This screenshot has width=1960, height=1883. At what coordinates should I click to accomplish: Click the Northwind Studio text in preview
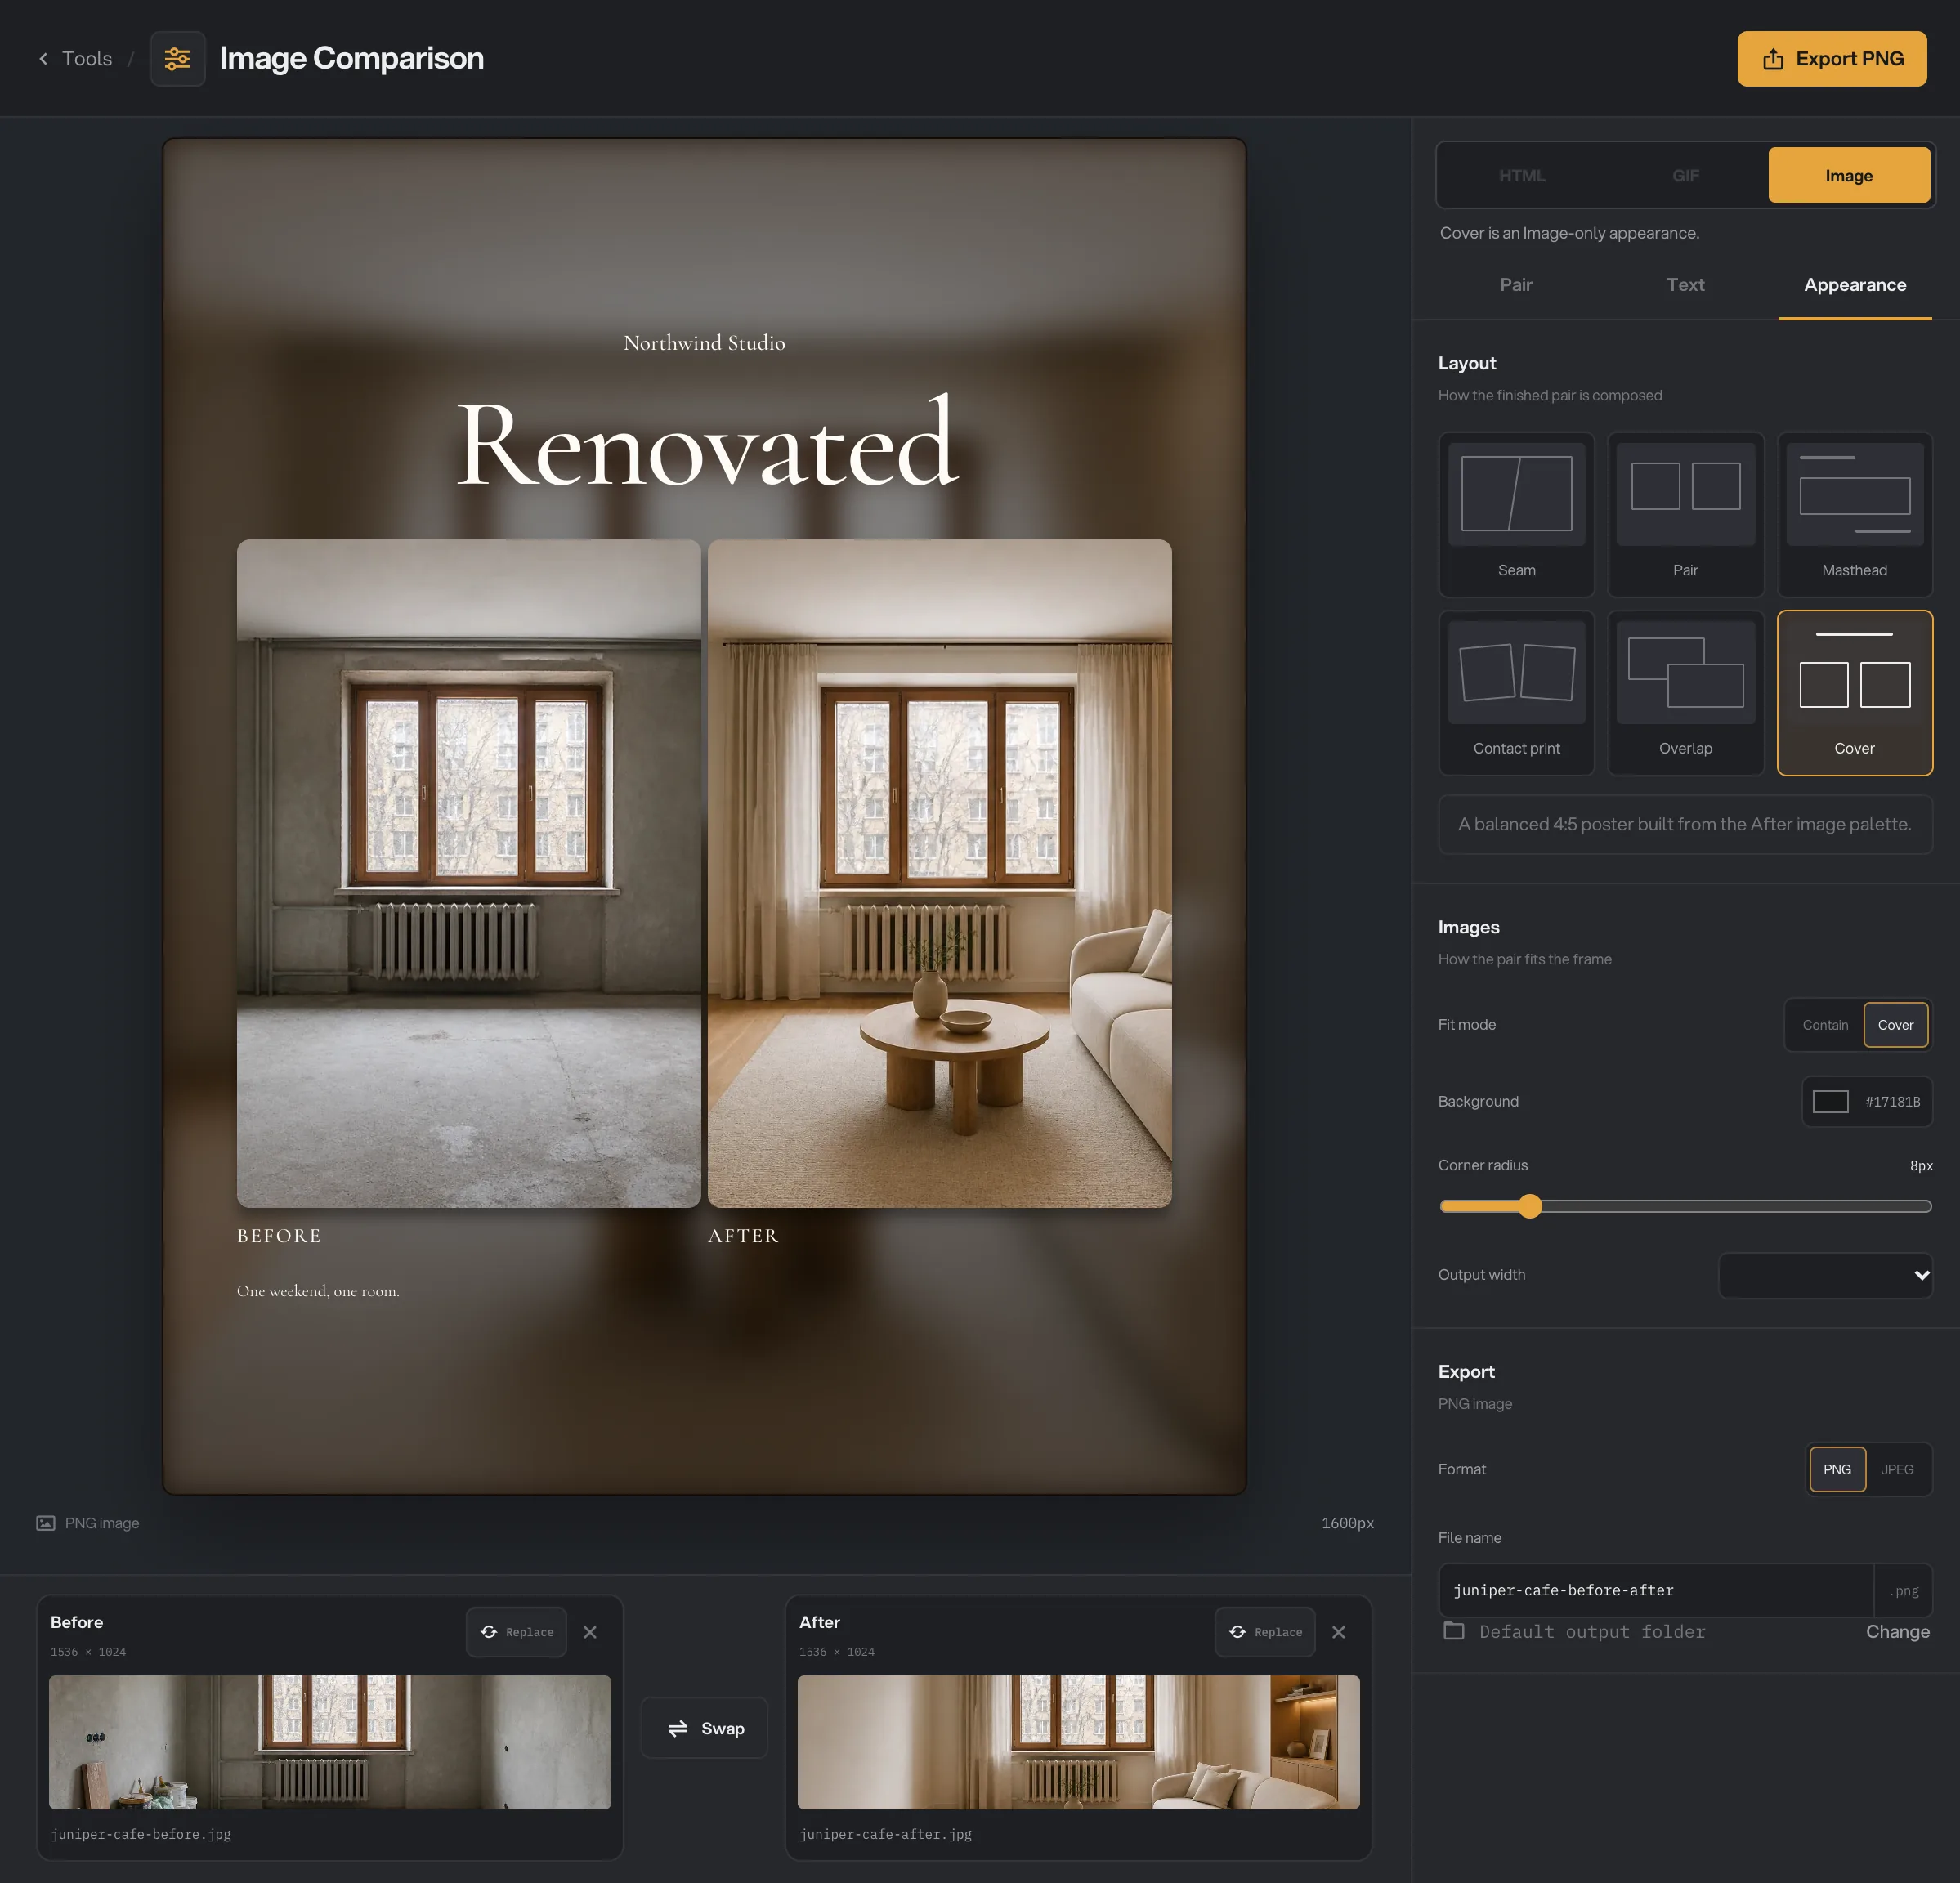(704, 343)
